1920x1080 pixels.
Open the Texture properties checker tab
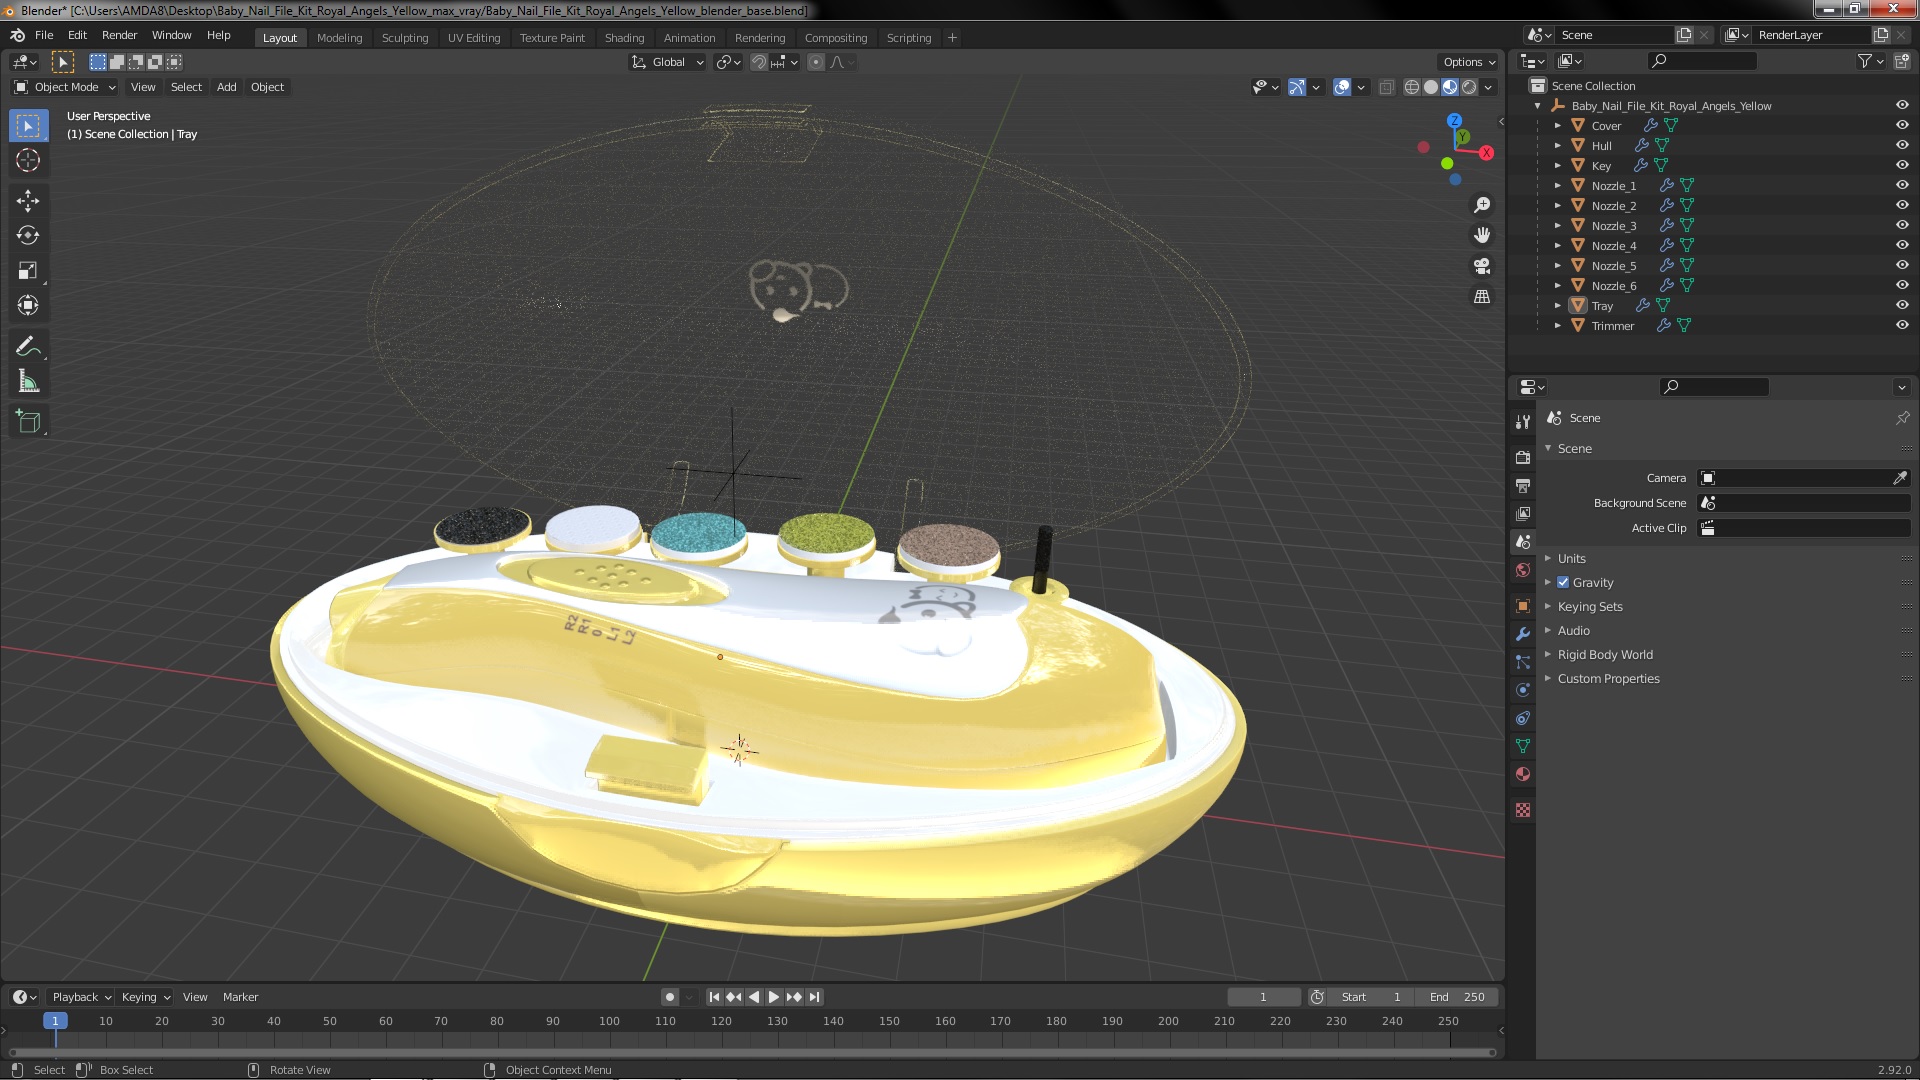(x=1523, y=810)
